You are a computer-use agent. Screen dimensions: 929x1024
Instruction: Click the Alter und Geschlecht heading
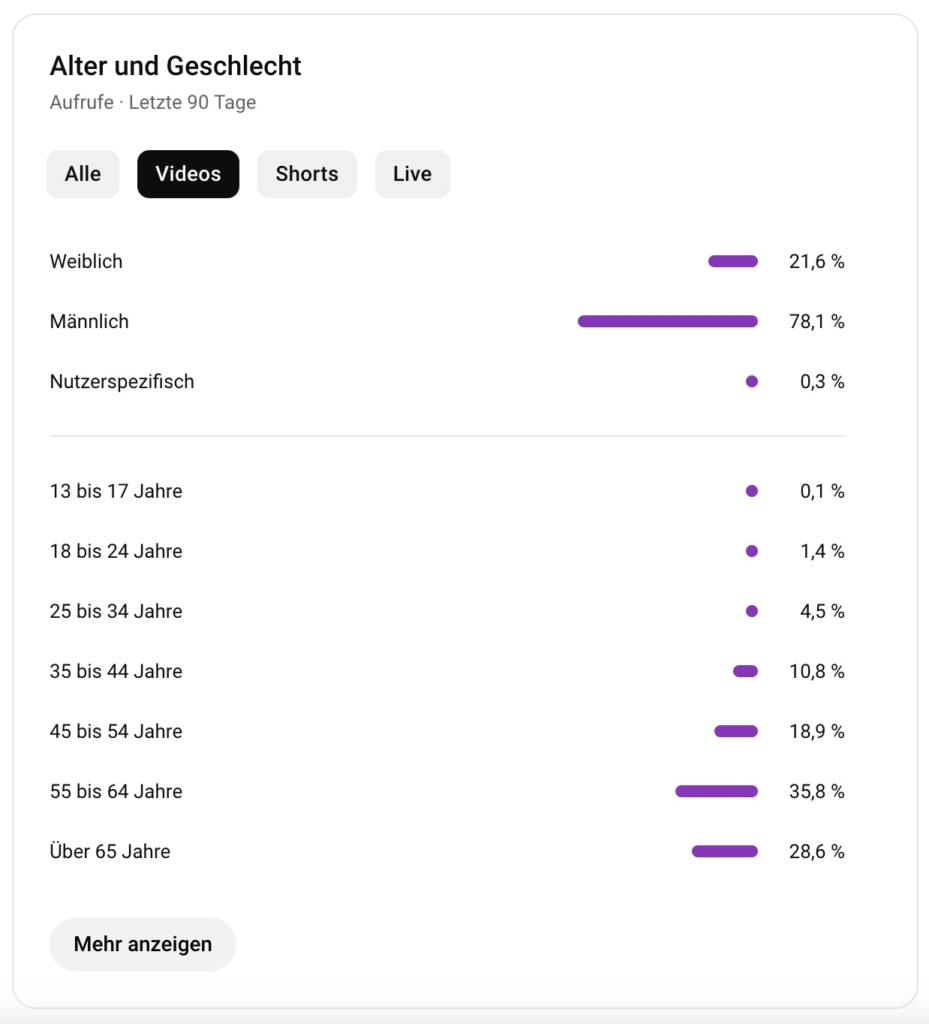pyautogui.click(x=176, y=66)
